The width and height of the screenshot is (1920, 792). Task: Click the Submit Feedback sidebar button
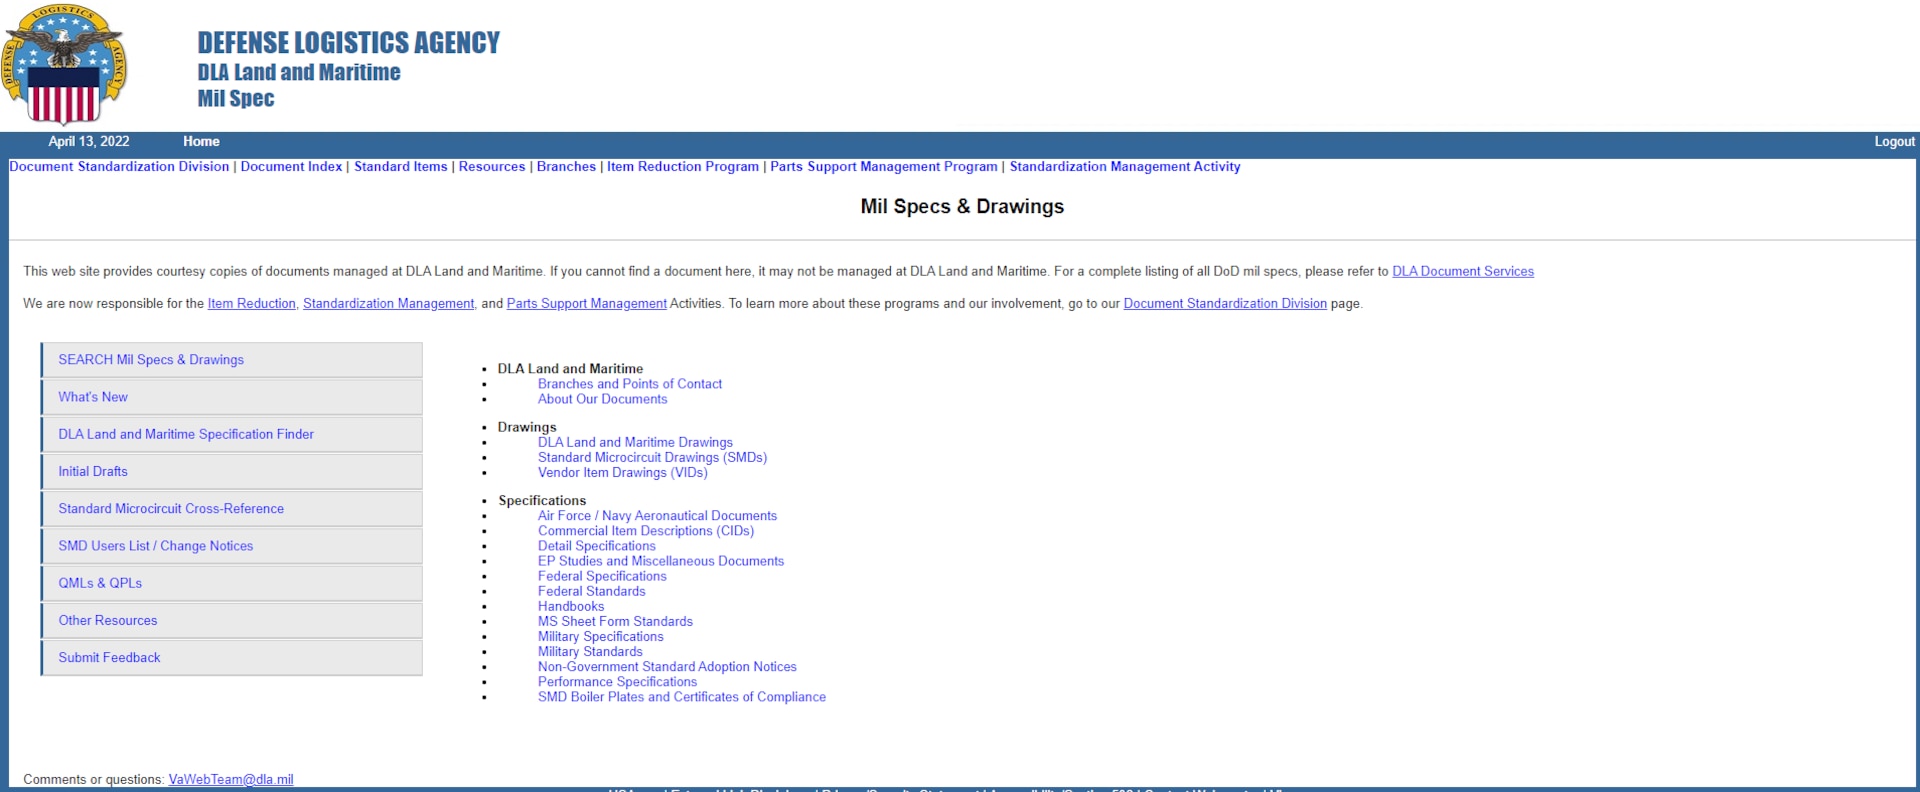tap(232, 658)
